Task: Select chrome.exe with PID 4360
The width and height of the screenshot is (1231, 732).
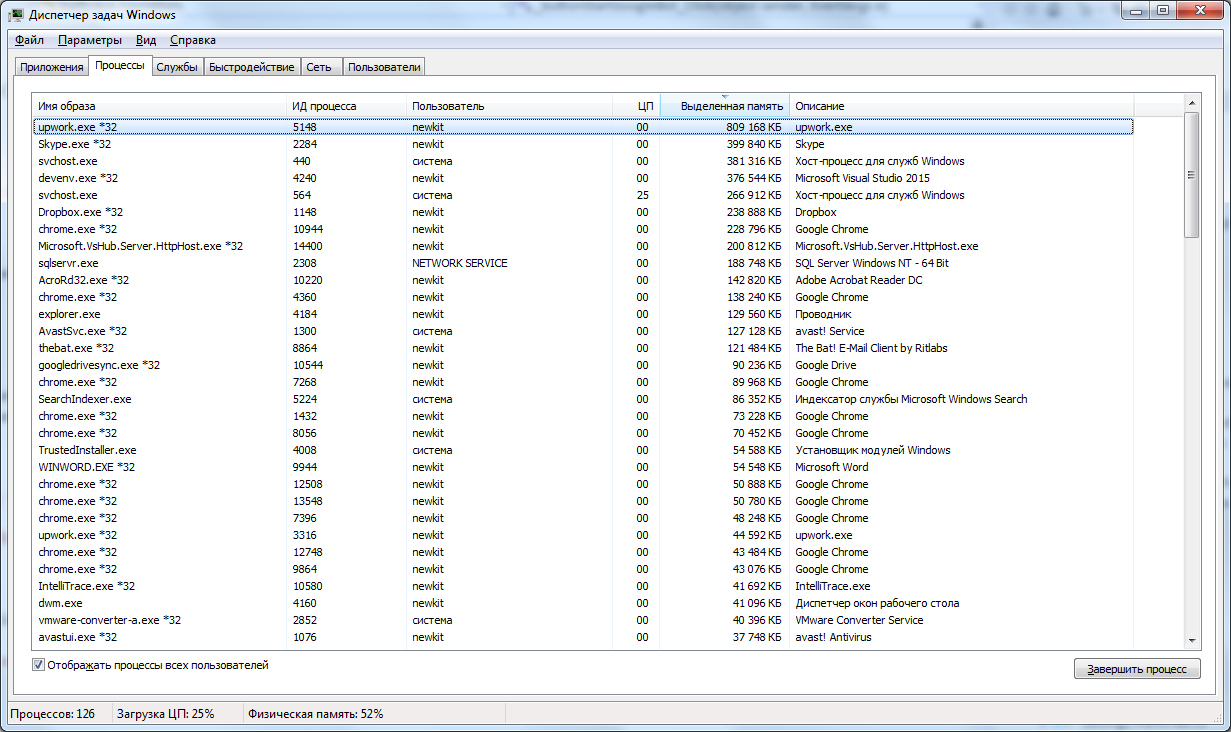Action: tap(583, 297)
